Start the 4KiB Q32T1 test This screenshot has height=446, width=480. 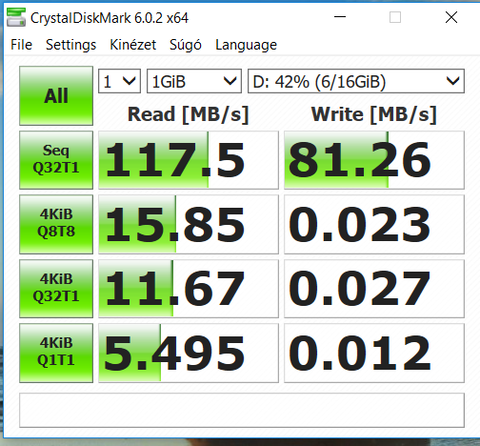(x=56, y=289)
